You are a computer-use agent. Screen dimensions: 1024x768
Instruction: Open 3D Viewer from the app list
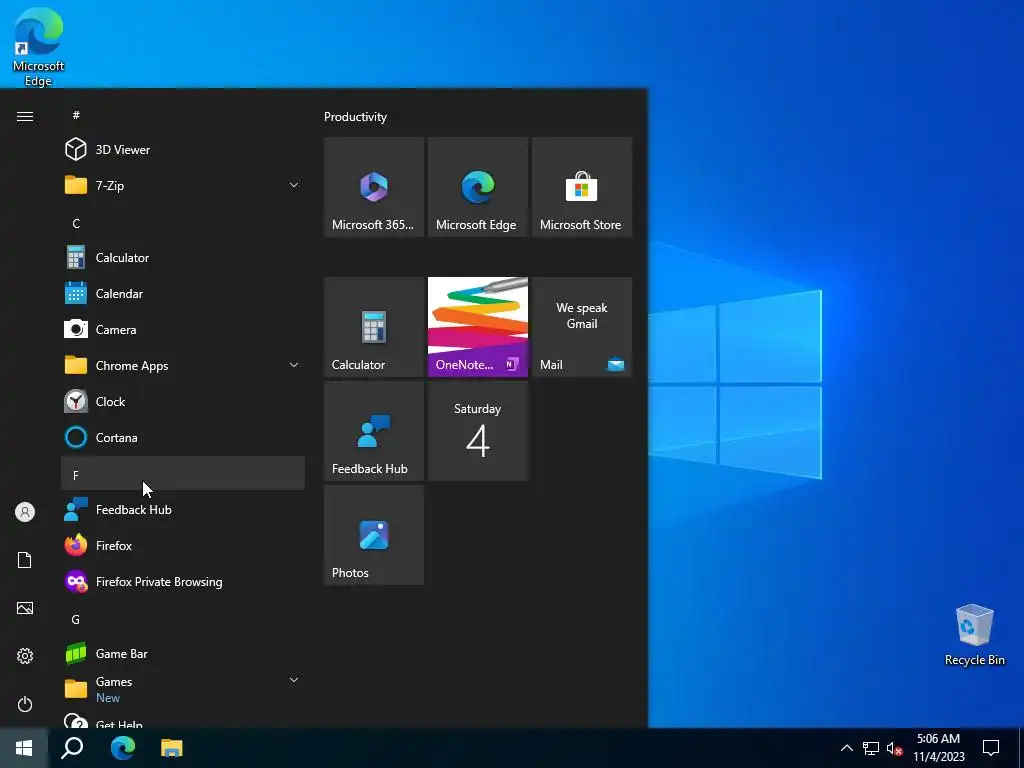click(x=183, y=150)
